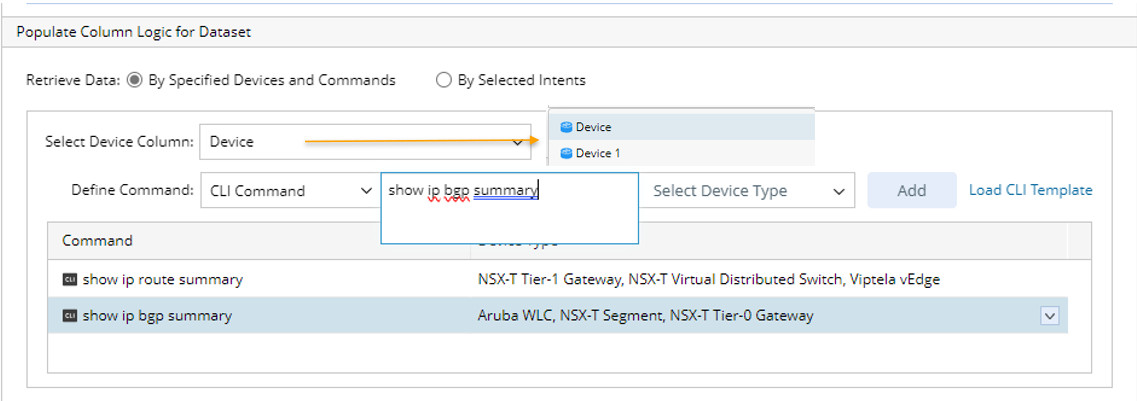Click CLI icon beside show ip bgp summary
Screen dimensions: 1137x401
coord(70,316)
